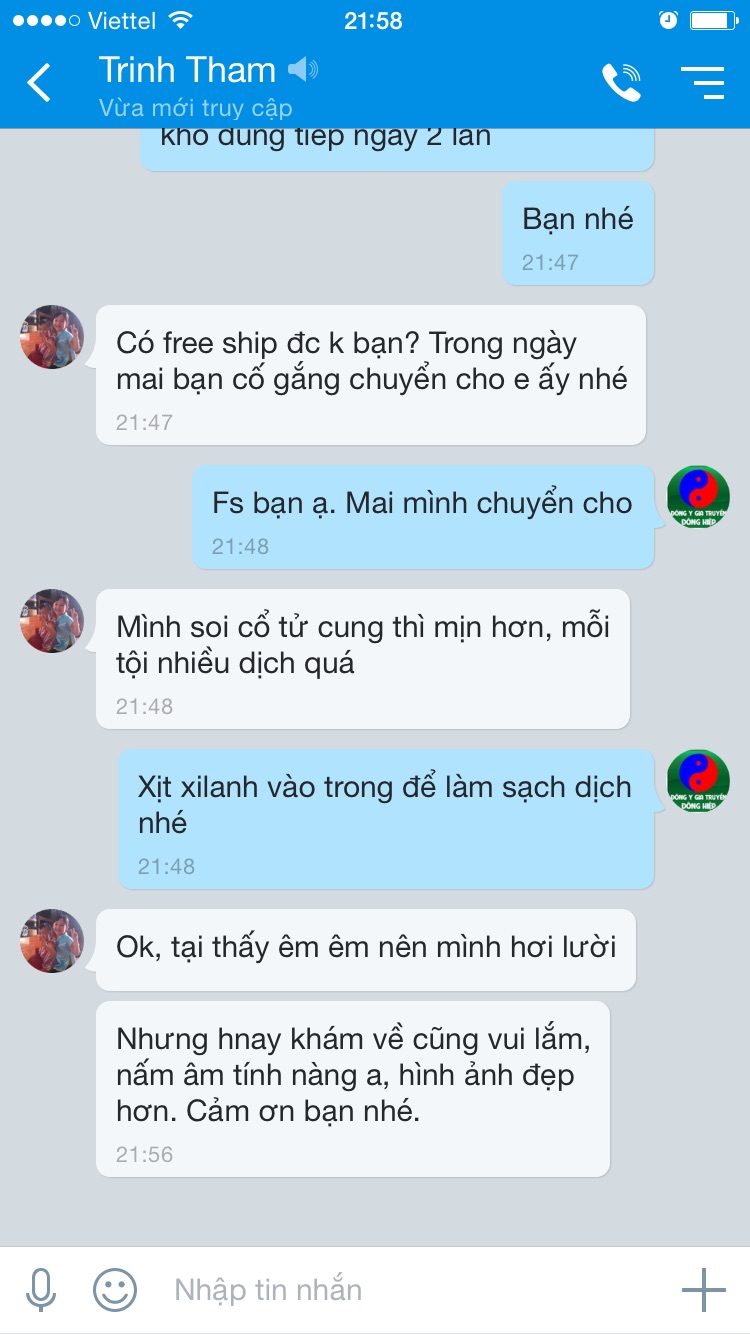
Task: Tap the 21:58 clock in status bar
Action: [373, 20]
